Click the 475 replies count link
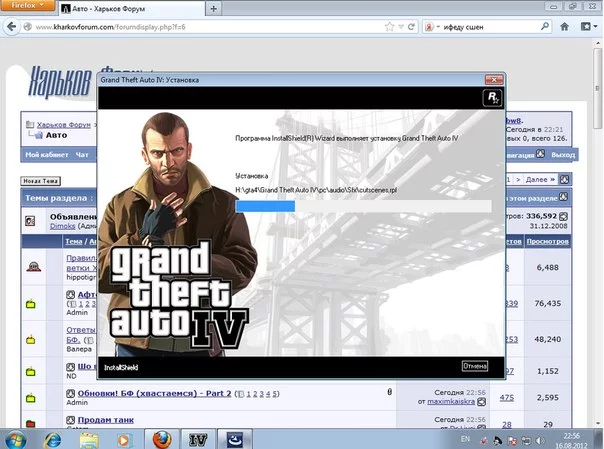604x449 pixels. tap(507, 397)
